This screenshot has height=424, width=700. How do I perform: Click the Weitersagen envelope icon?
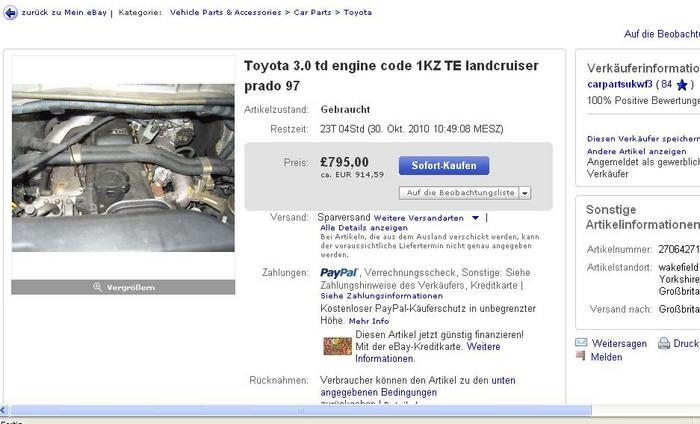tap(581, 343)
